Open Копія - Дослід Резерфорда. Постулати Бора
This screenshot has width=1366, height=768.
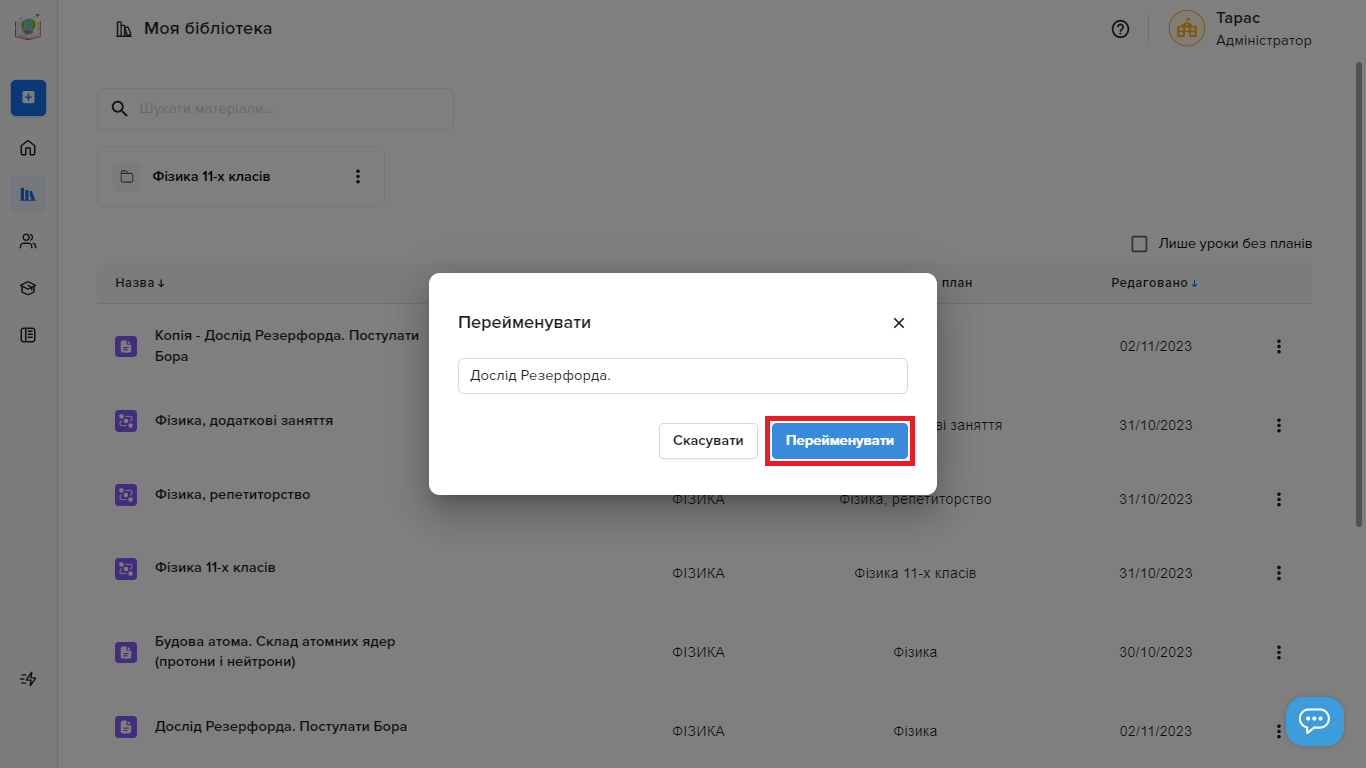pos(287,346)
